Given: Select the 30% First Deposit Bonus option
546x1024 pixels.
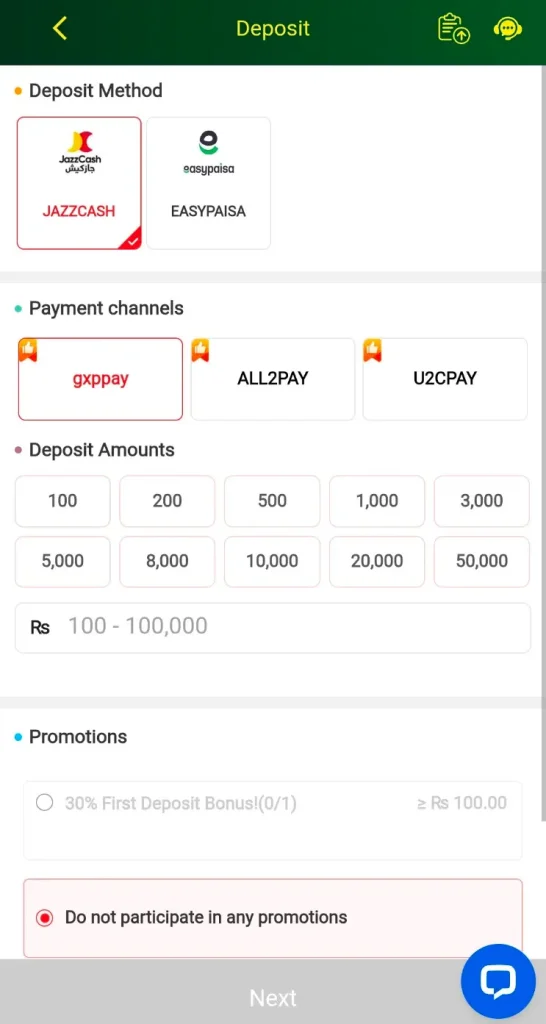Looking at the screenshot, I should (273, 821).
